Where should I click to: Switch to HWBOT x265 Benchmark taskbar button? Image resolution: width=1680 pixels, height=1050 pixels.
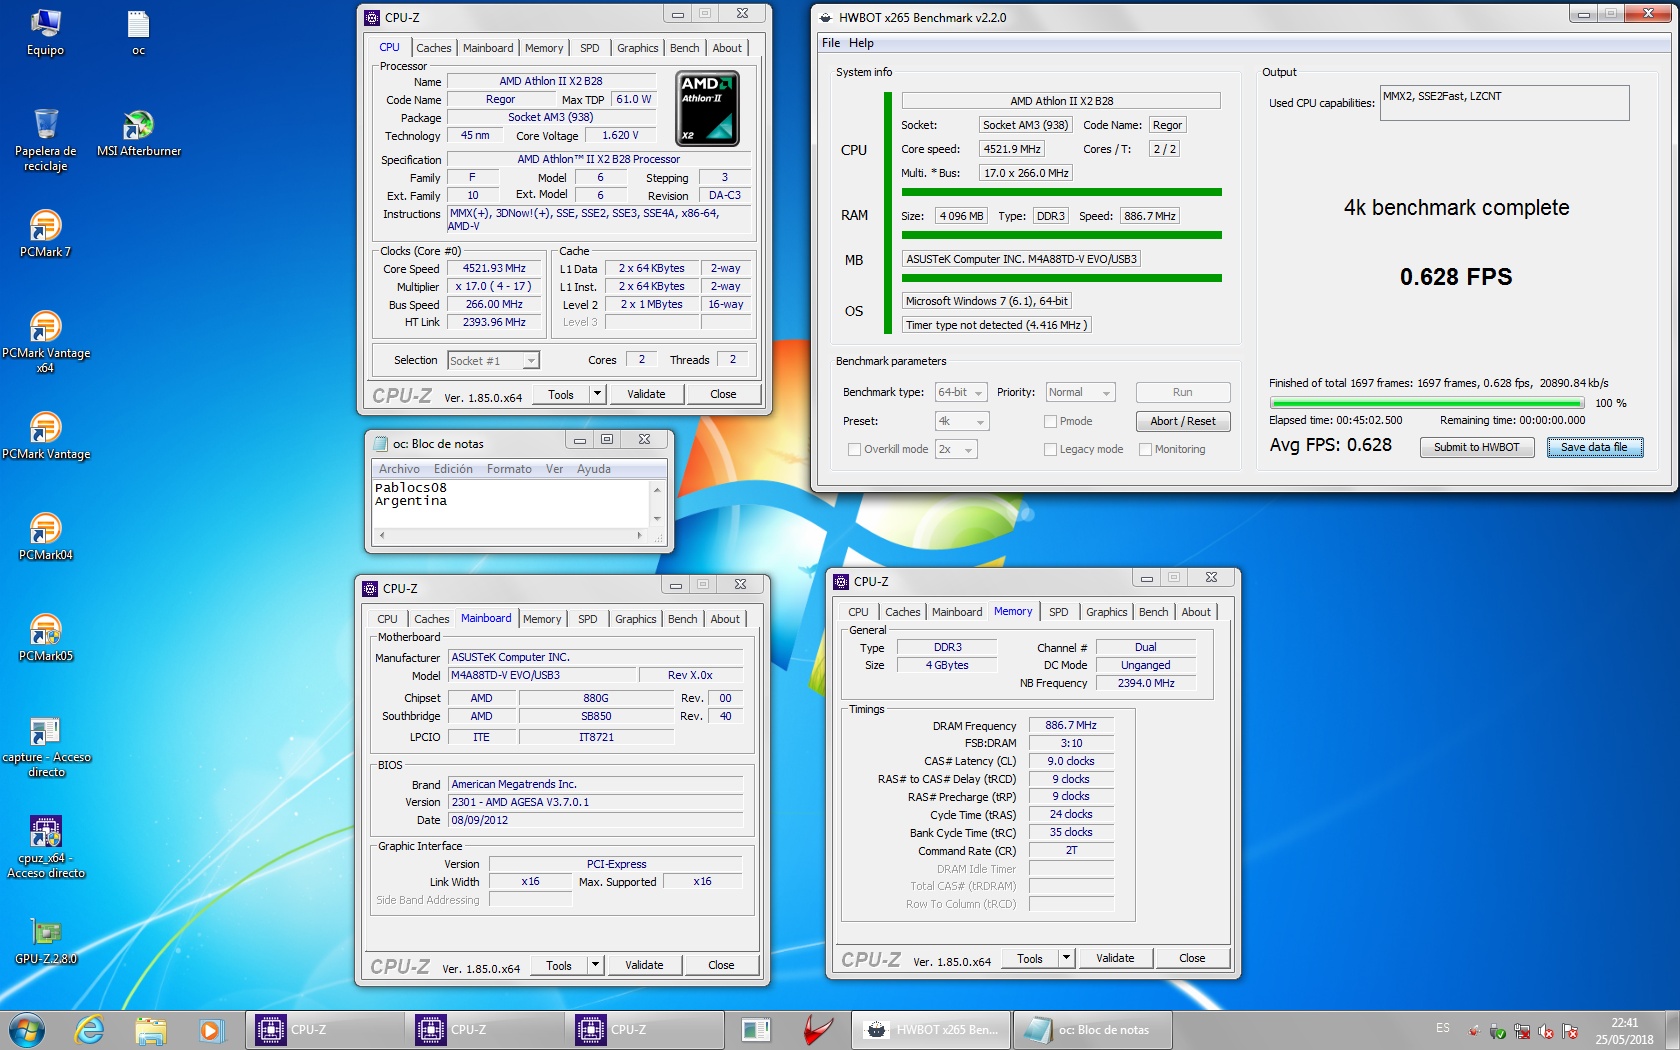[x=931, y=1029]
